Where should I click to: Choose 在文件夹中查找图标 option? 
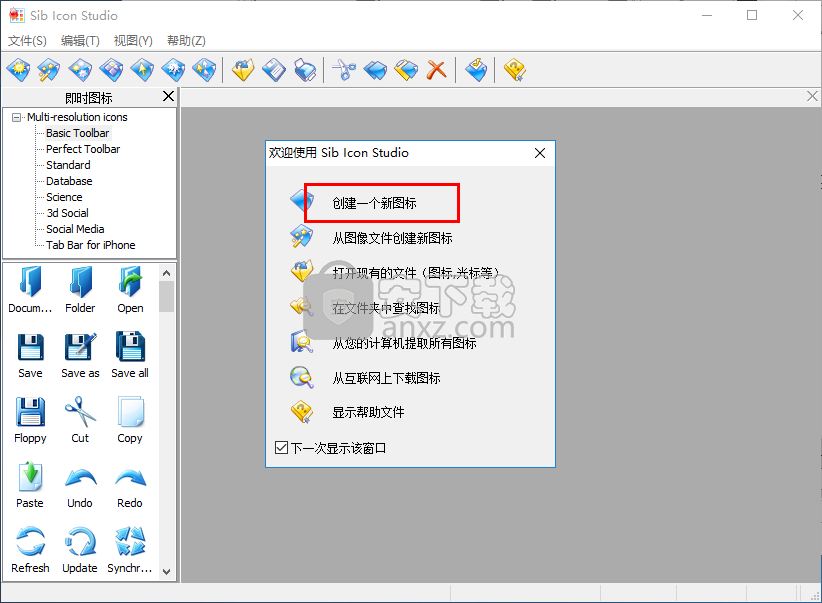coord(386,308)
